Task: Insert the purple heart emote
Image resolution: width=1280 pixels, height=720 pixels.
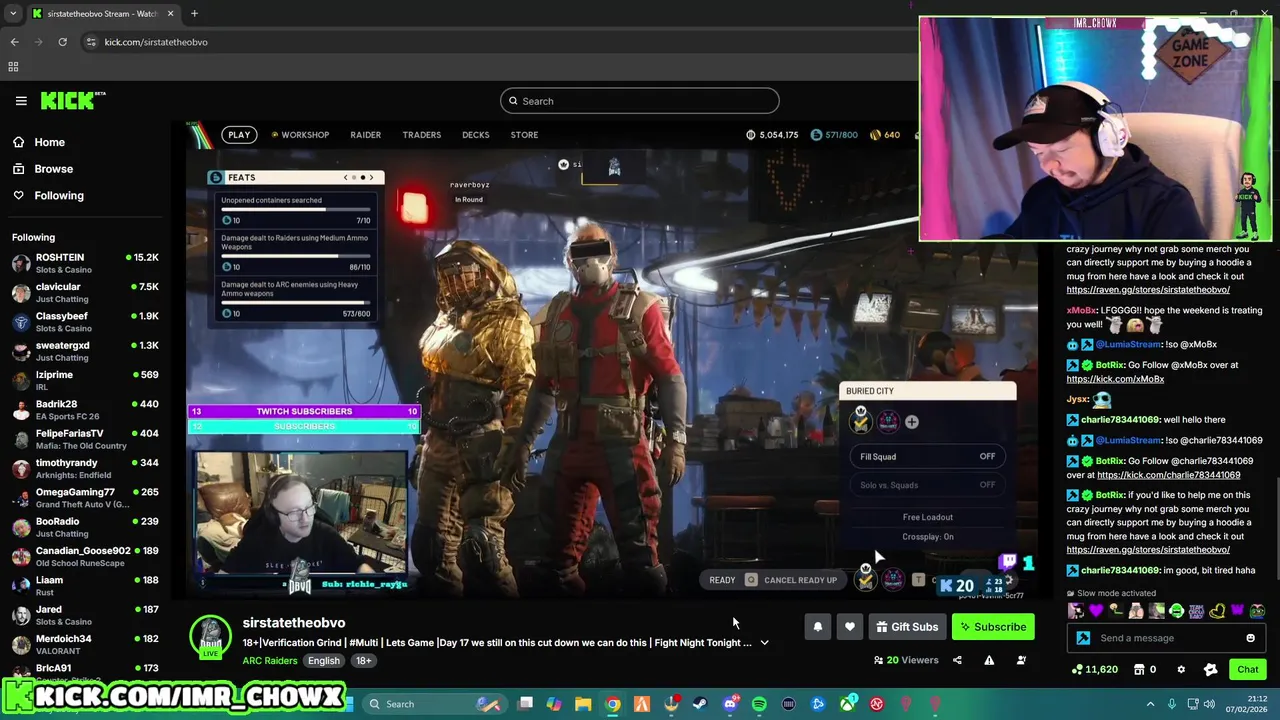Action: tap(1095, 611)
